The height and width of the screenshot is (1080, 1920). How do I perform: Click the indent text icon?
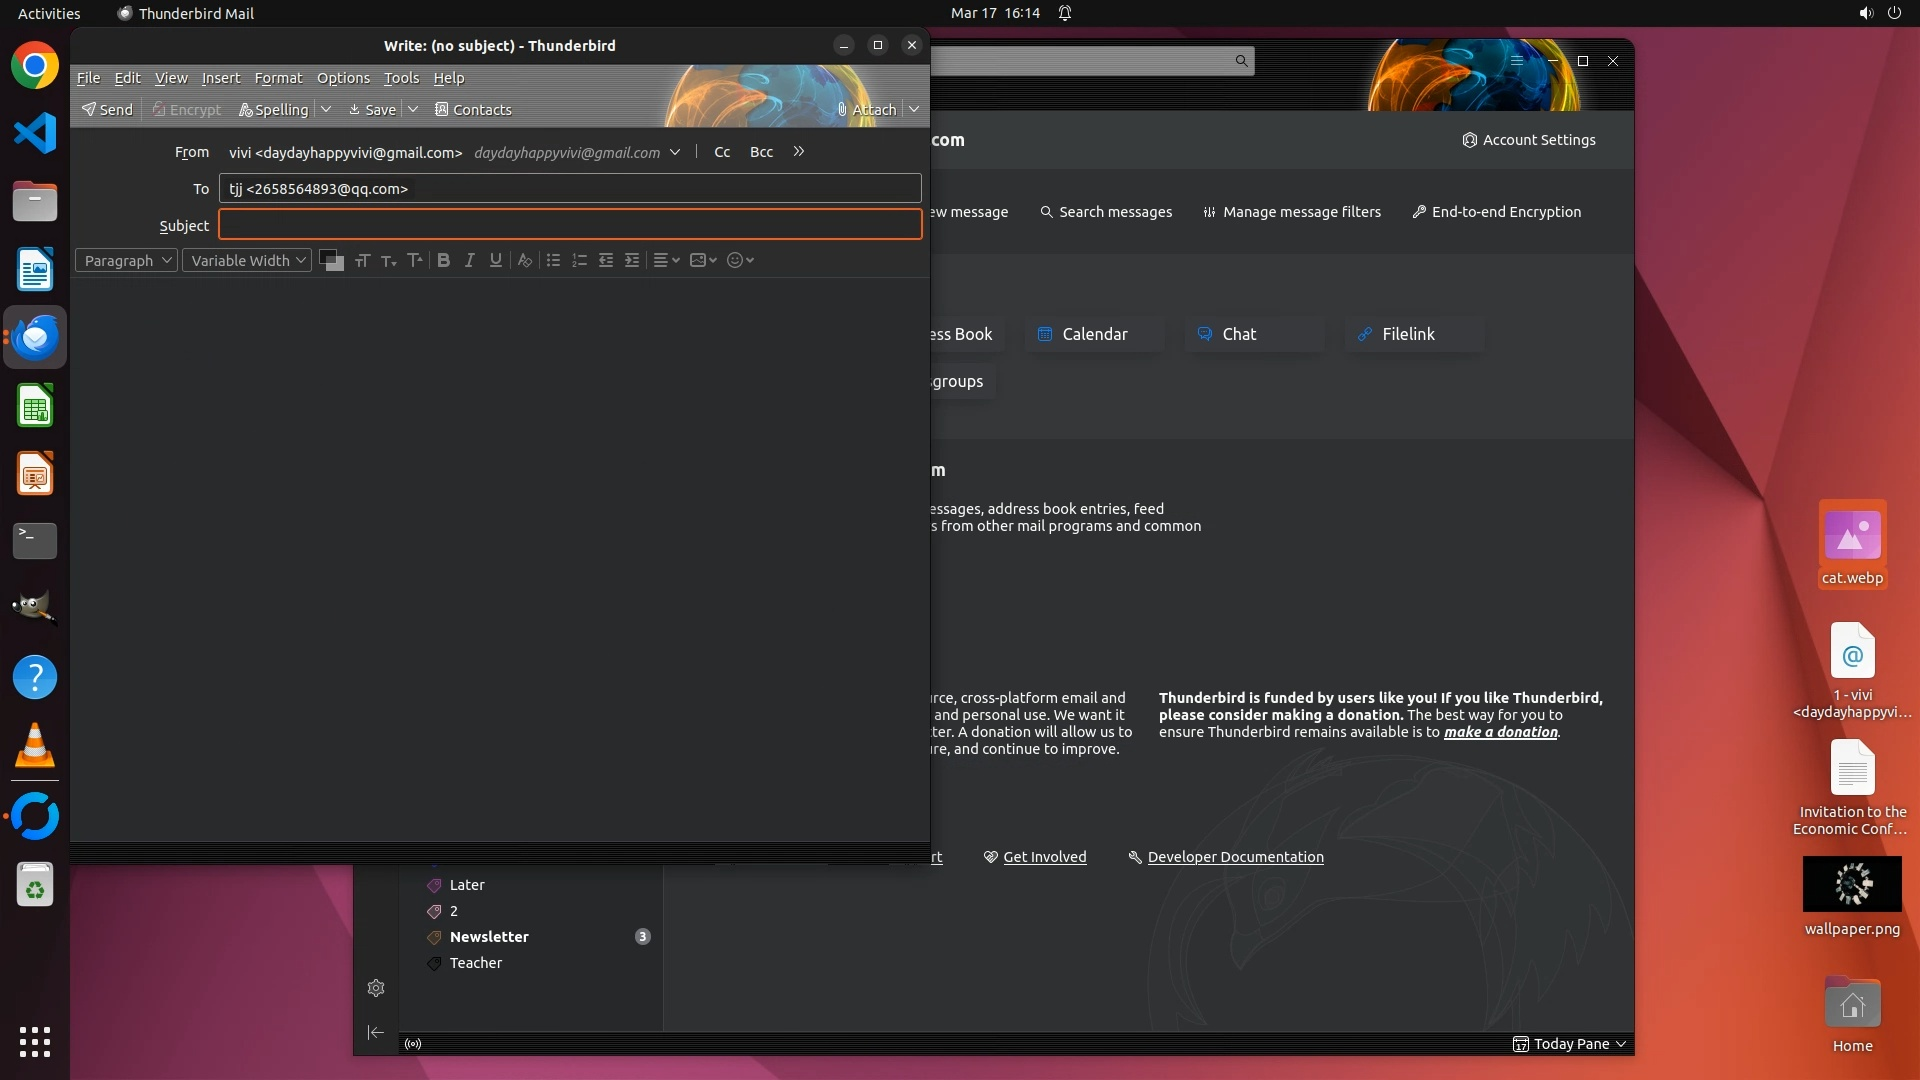[x=632, y=260]
